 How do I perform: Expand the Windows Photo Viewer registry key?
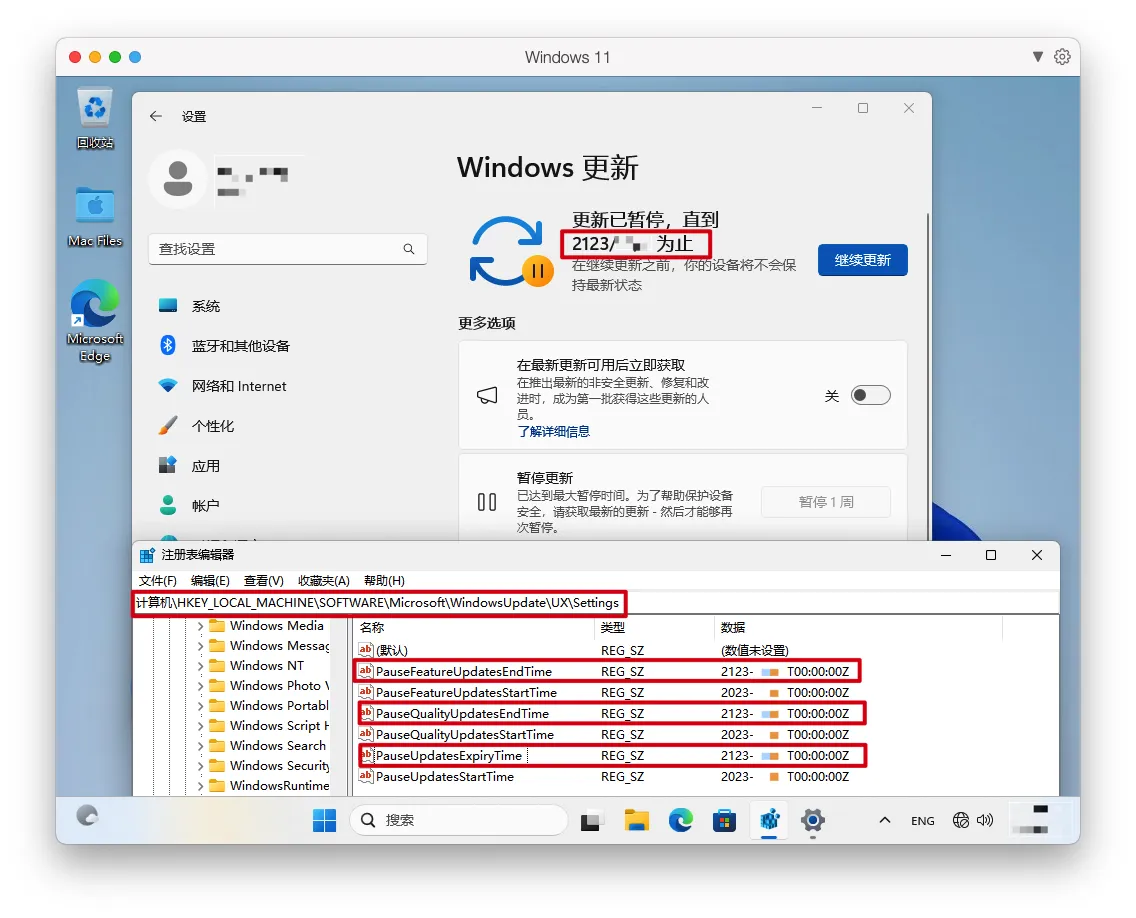tap(201, 685)
